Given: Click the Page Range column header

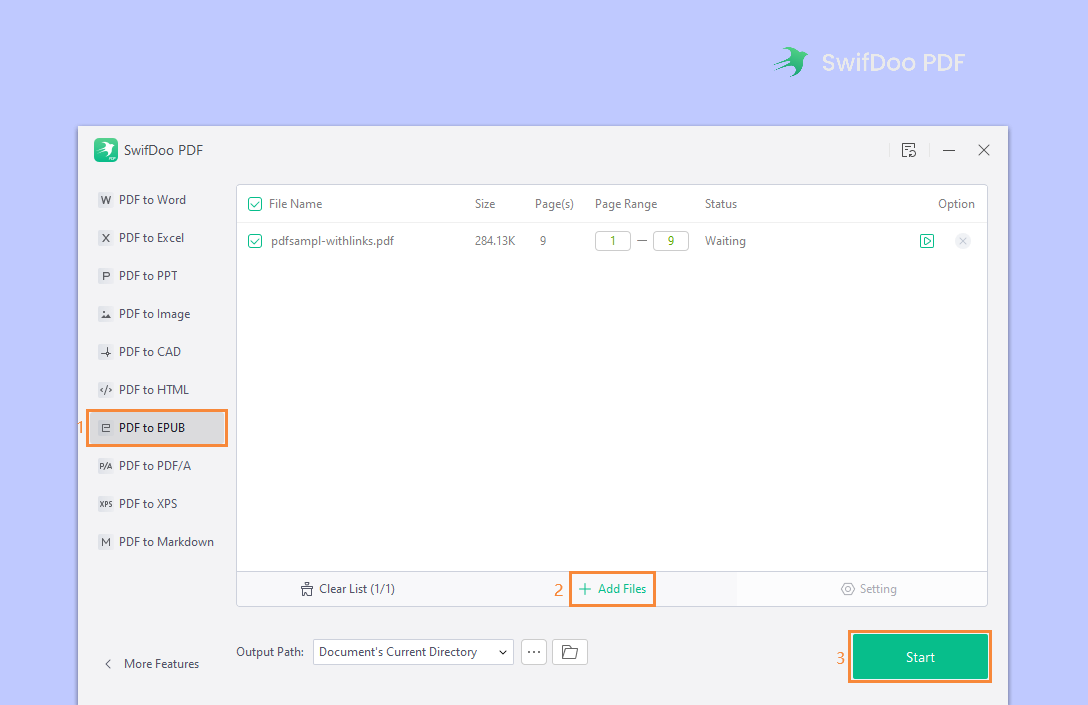Looking at the screenshot, I should [626, 204].
